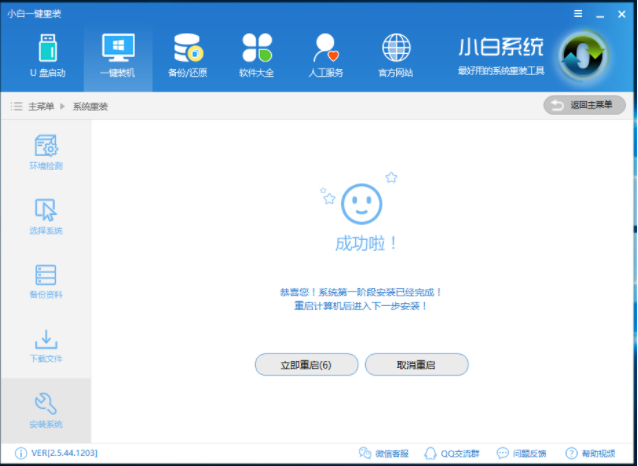Click the globe website icon
The image size is (638, 466).
coord(396,48)
